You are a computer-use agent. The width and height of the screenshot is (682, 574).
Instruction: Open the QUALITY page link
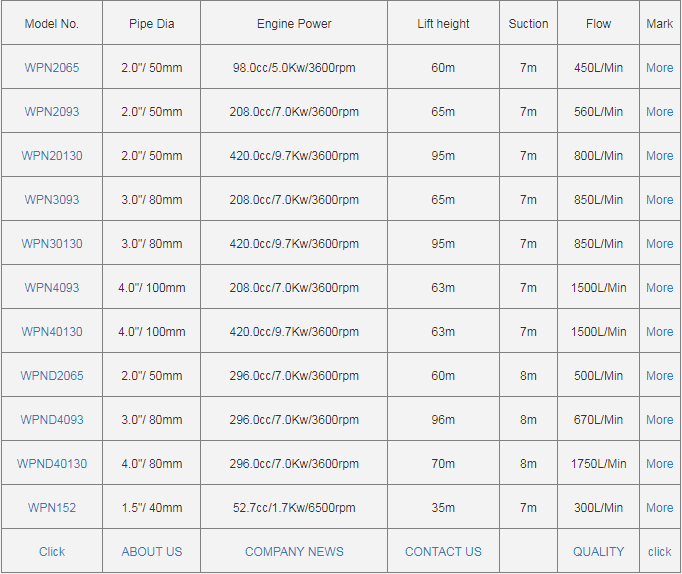(598, 552)
